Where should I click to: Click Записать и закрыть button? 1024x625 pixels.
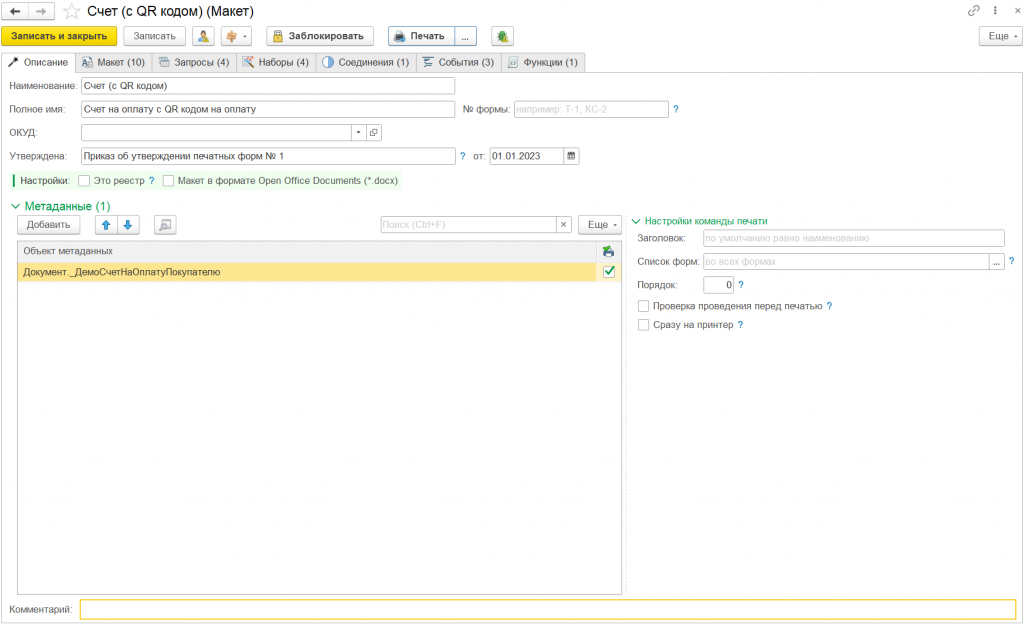[59, 36]
